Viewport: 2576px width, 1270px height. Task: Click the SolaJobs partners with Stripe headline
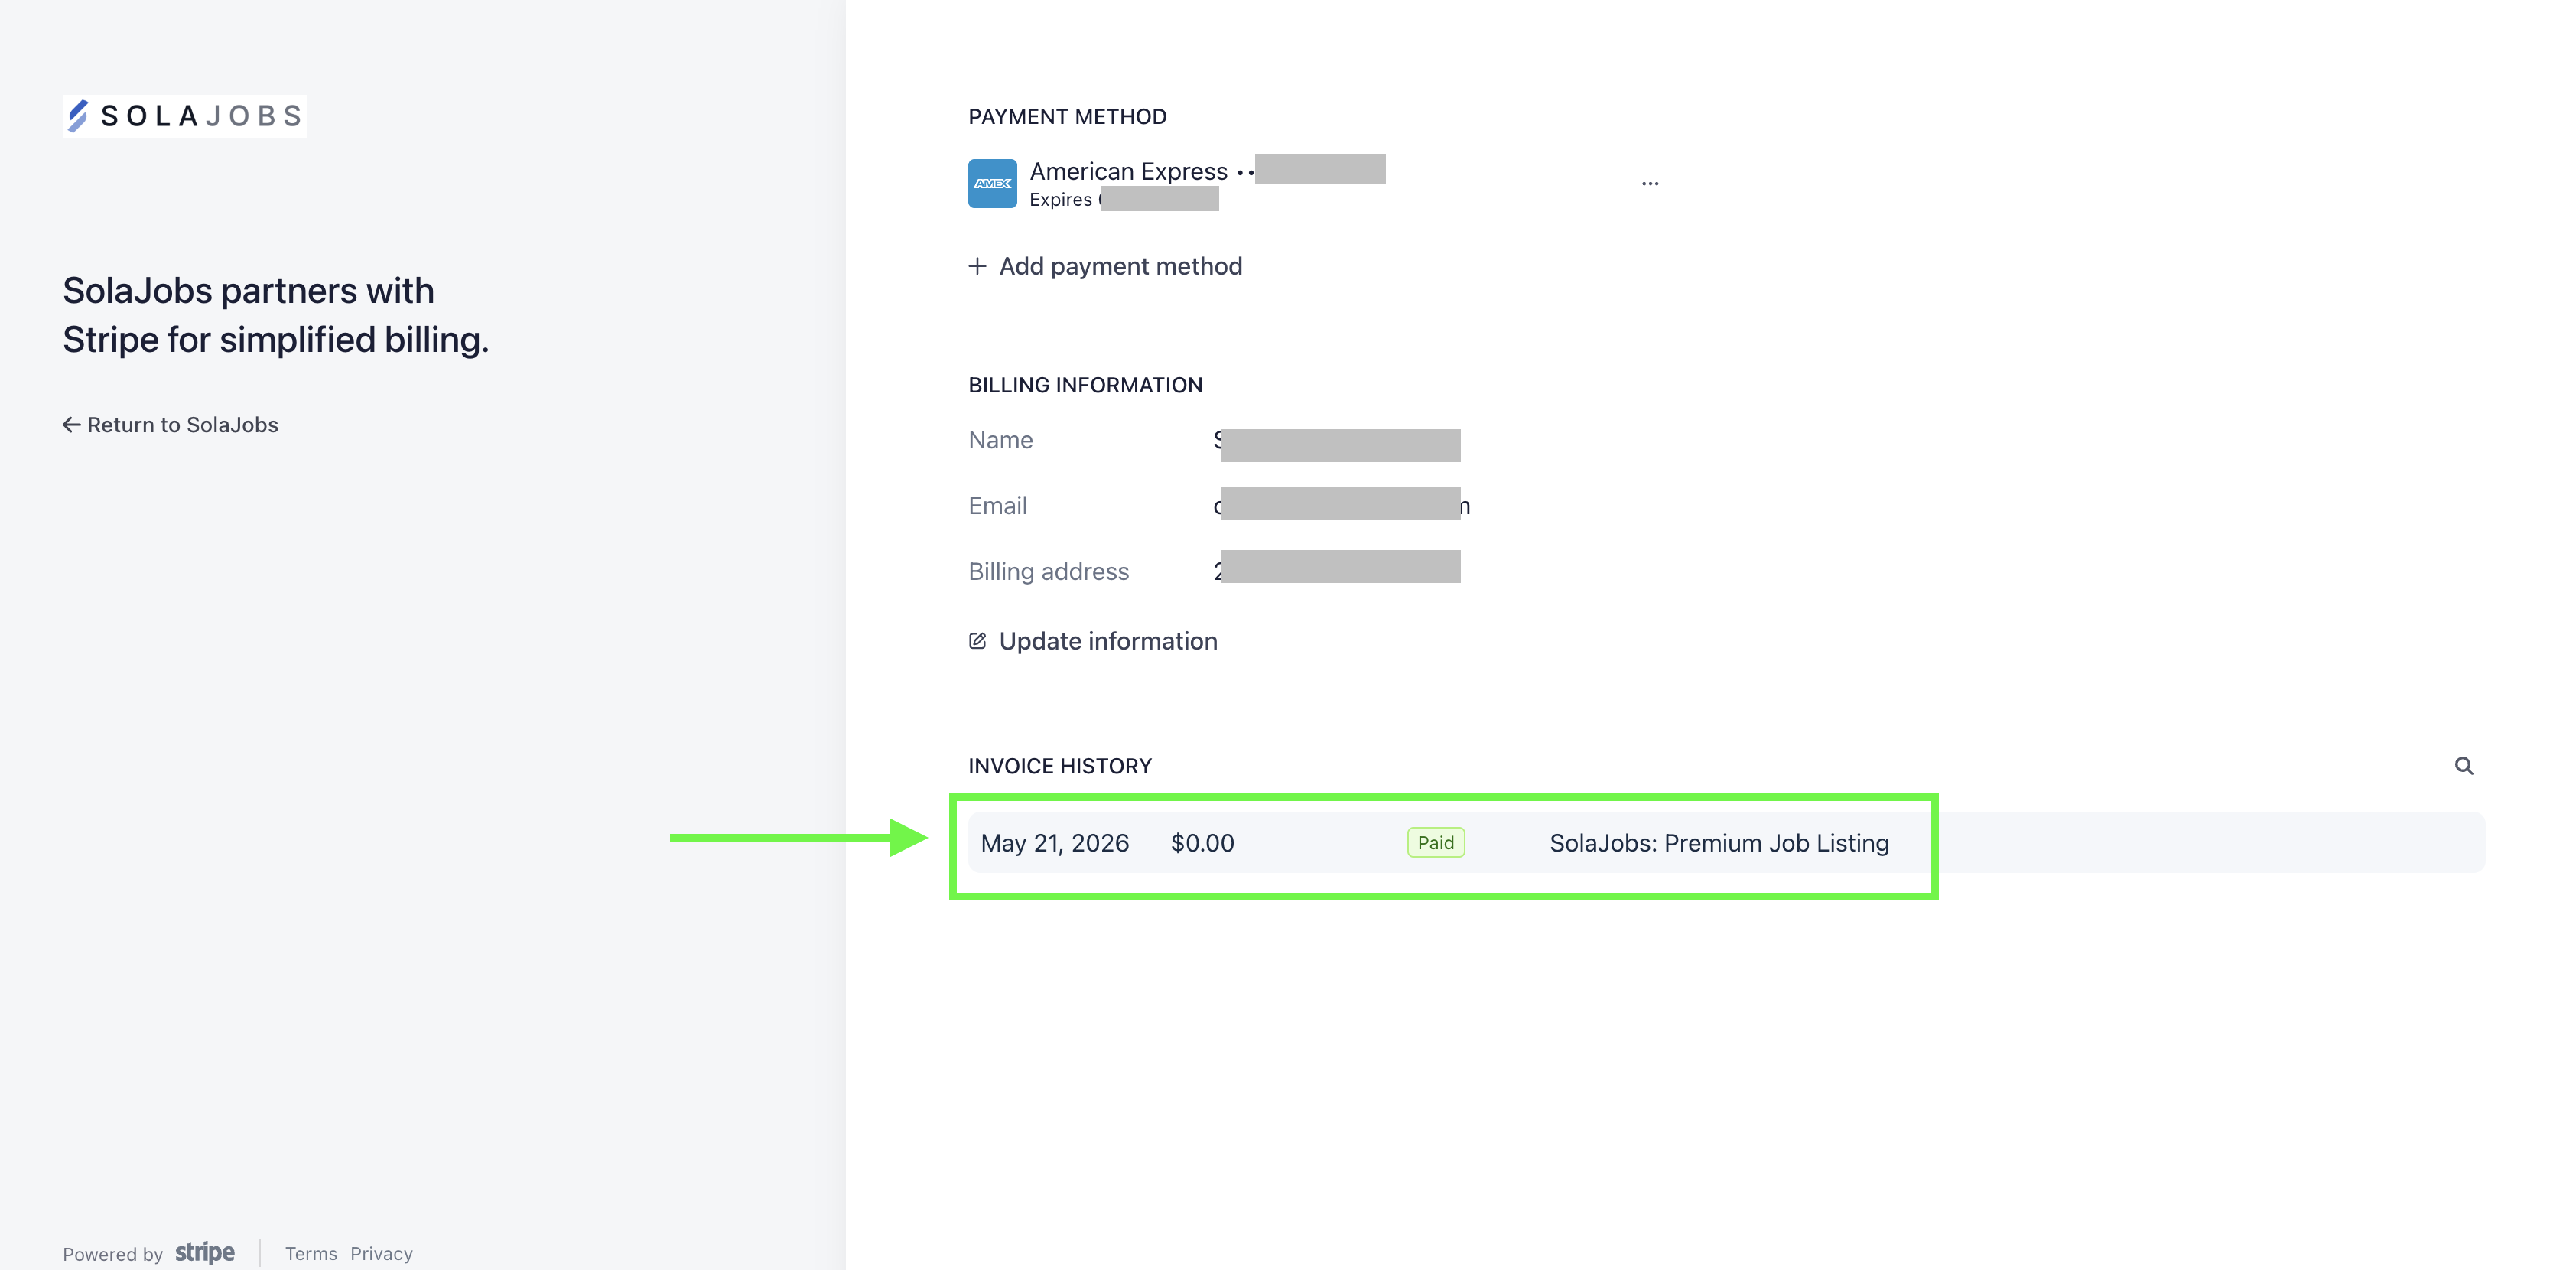click(276, 315)
